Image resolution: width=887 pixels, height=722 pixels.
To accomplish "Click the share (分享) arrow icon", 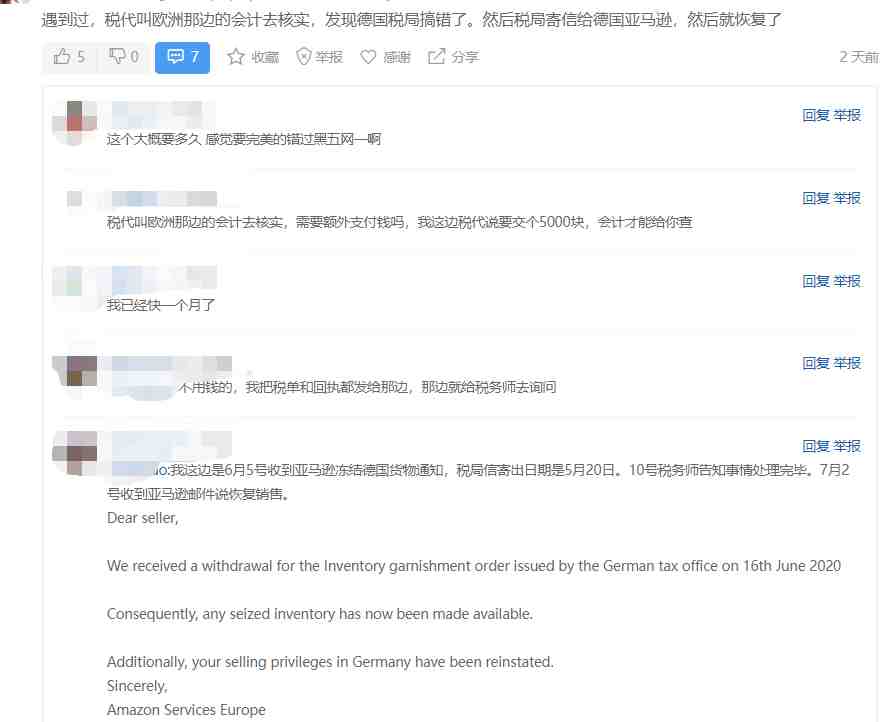I will pos(436,57).
